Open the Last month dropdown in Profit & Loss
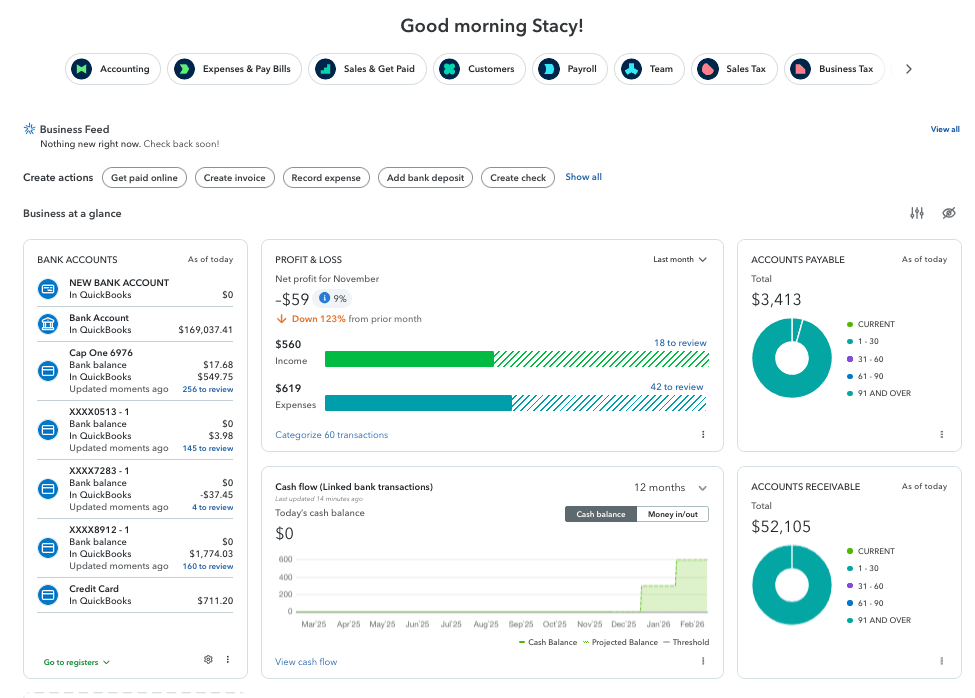Image resolution: width=975 pixels, height=698 pixels. [x=679, y=259]
